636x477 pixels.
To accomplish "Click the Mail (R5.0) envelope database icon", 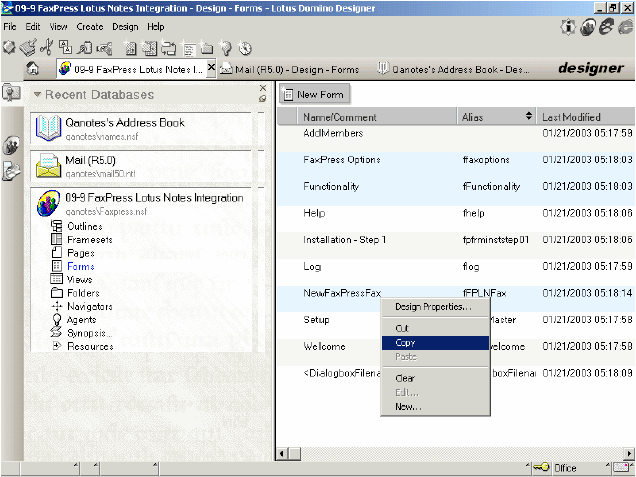I will pyautogui.click(x=48, y=165).
